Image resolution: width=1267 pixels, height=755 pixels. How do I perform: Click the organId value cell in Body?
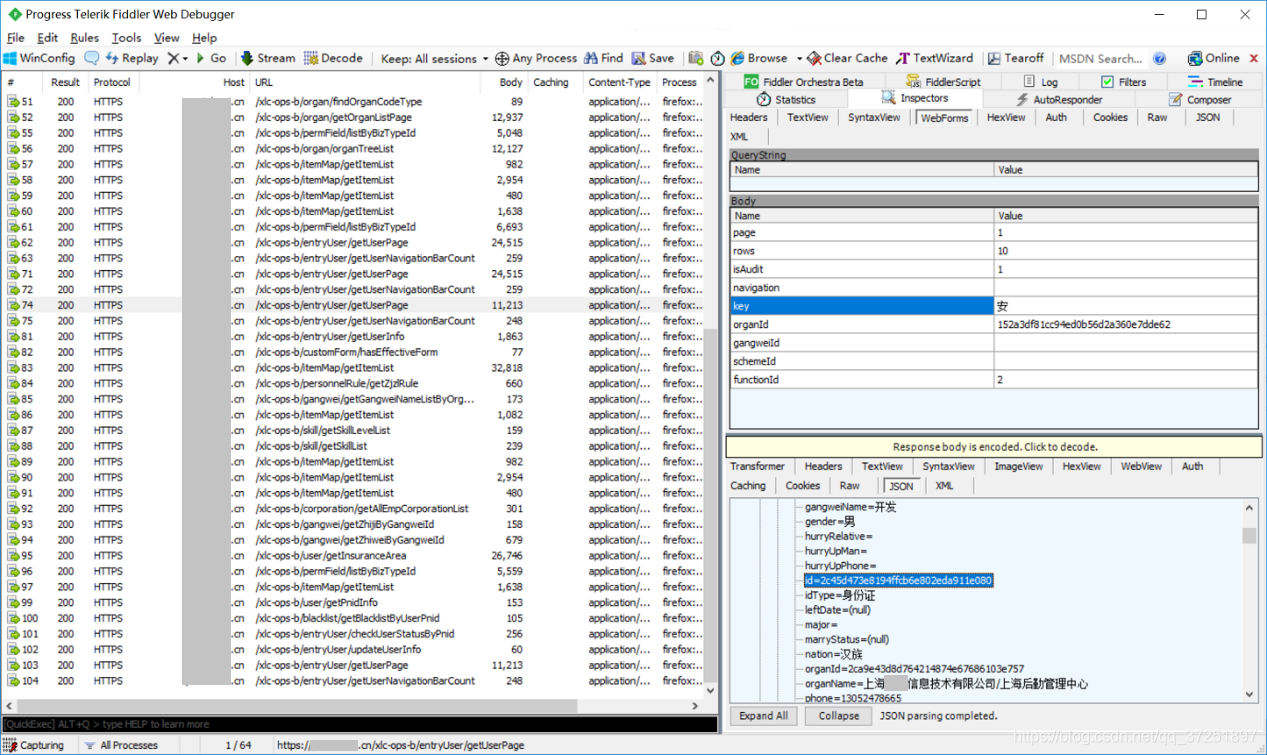1126,325
